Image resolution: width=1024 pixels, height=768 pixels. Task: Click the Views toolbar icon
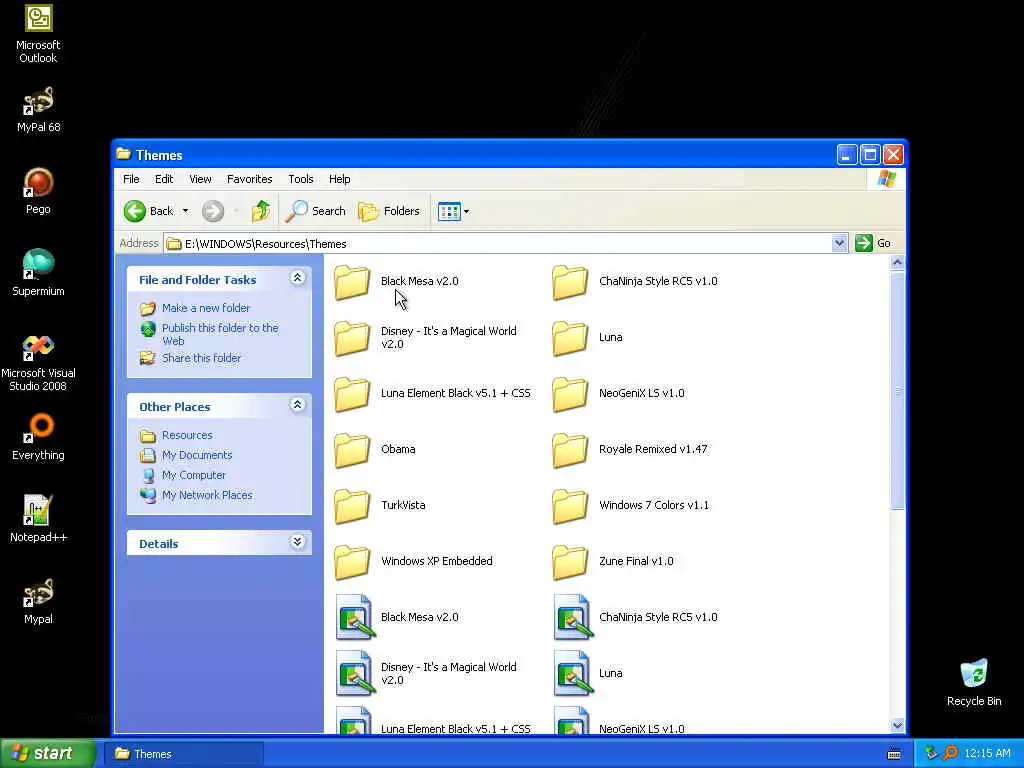pyautogui.click(x=449, y=212)
